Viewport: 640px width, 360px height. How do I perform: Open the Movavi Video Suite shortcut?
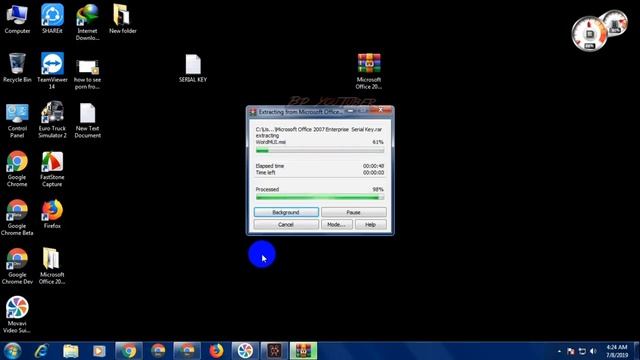(x=17, y=315)
